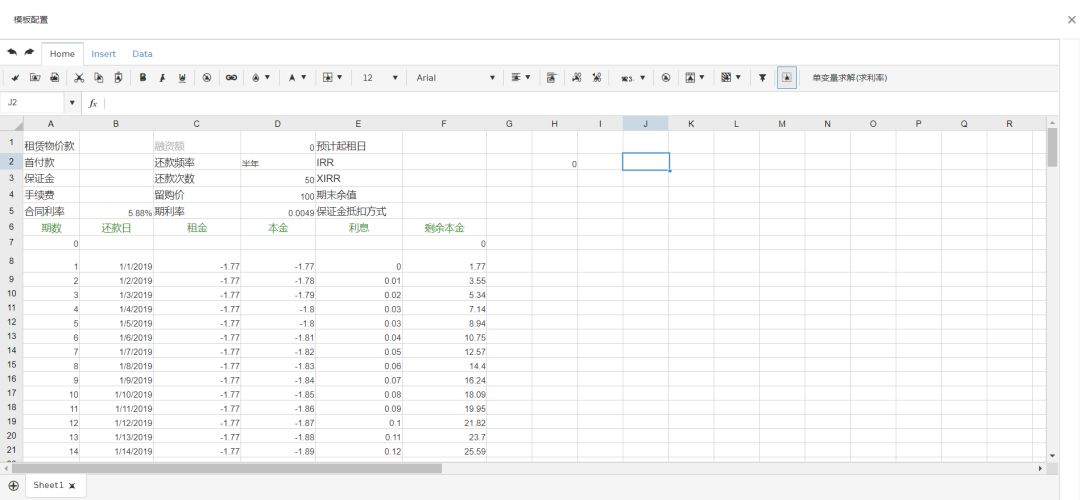Add a new sheet with plus button
The height and width of the screenshot is (500, 1080).
13,485
